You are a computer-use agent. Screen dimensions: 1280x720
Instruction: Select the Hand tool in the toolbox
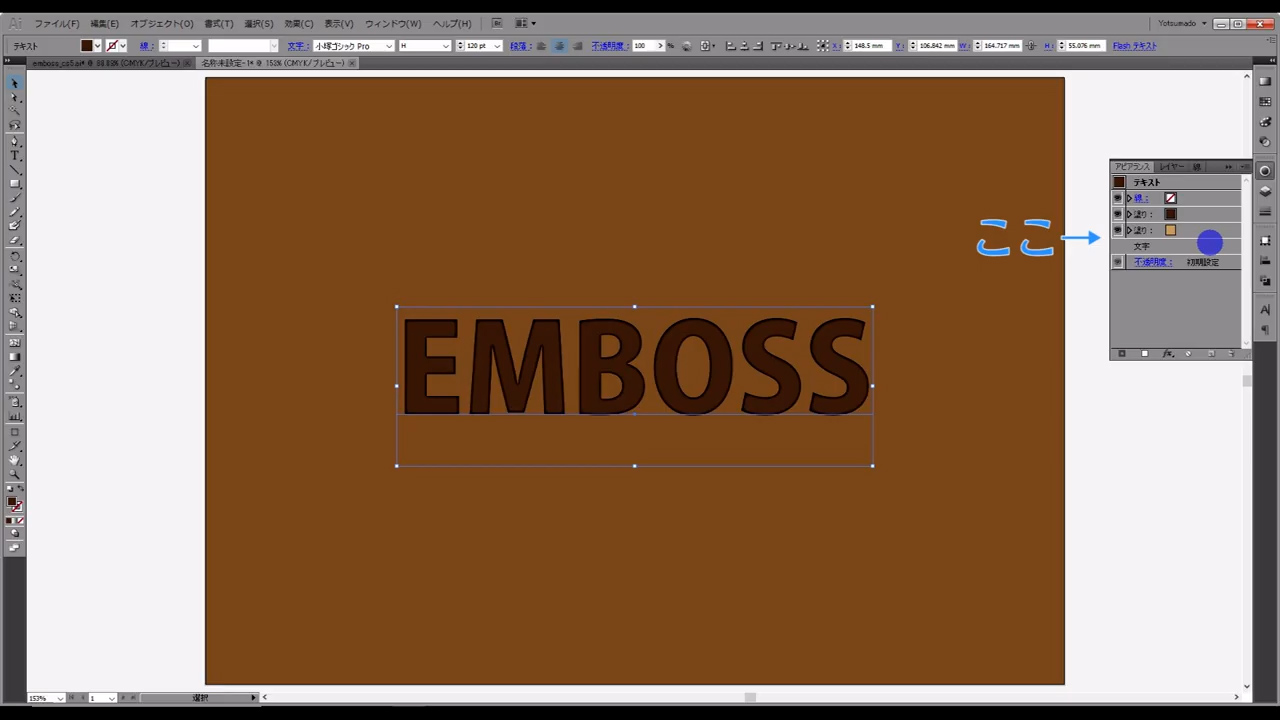[14, 461]
